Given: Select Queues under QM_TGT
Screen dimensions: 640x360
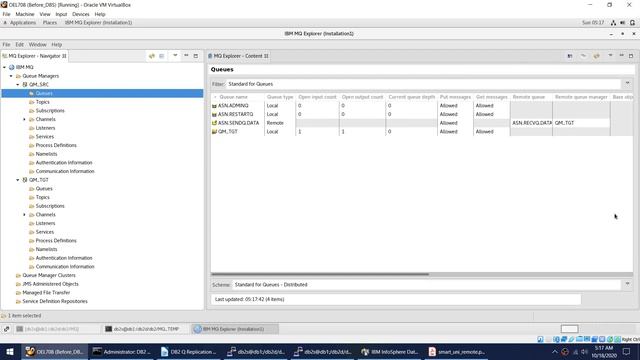Looking at the screenshot, I should tap(44, 189).
